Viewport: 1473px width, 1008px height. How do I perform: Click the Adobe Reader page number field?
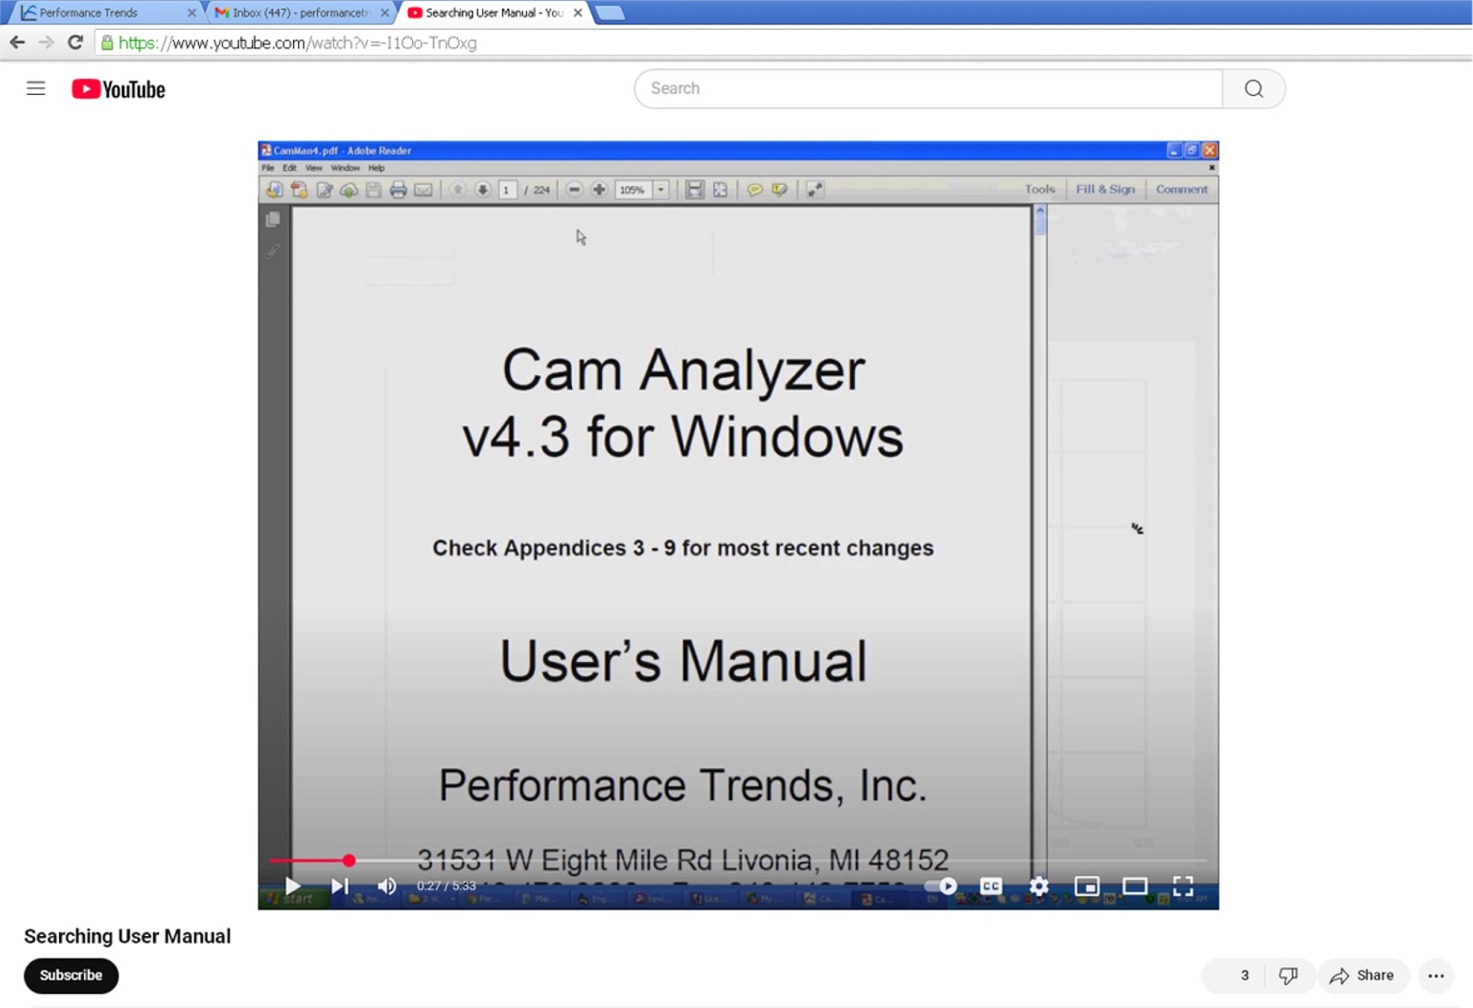pos(507,190)
